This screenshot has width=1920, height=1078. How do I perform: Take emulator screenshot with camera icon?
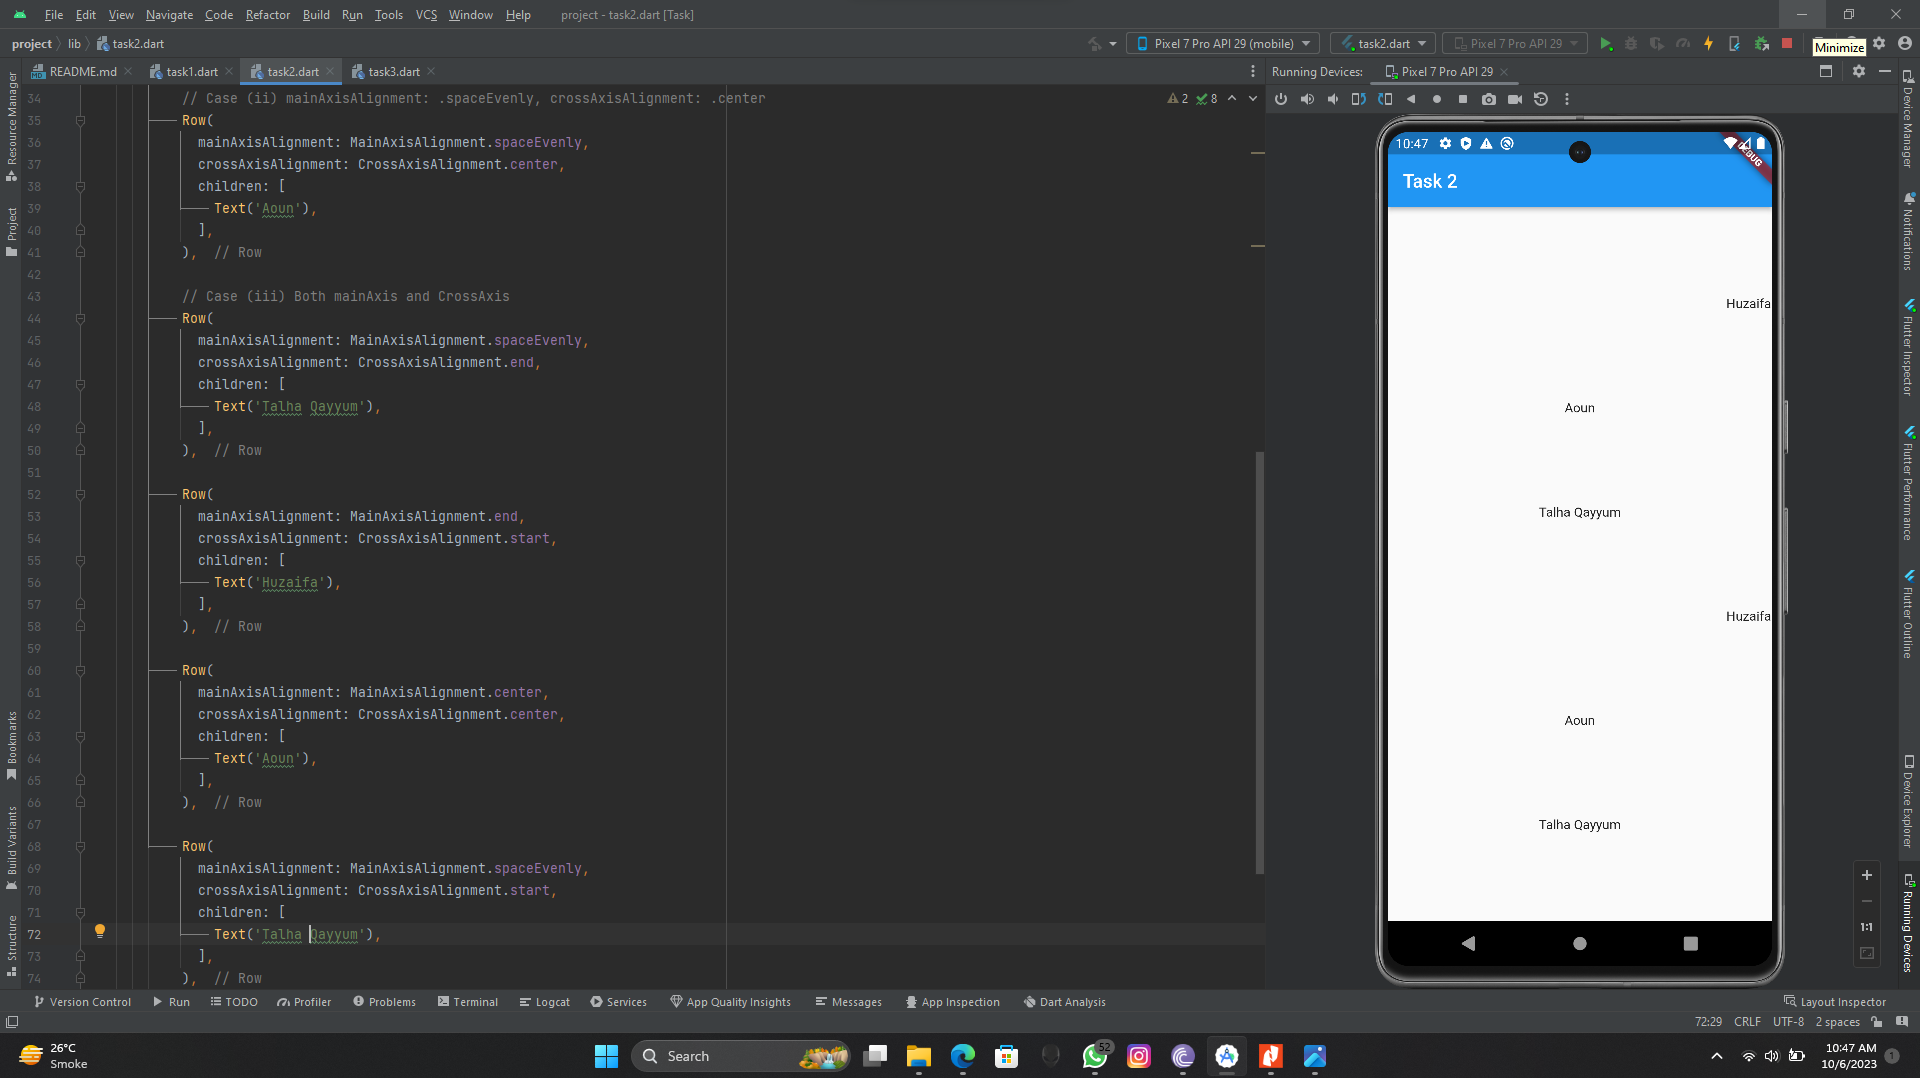click(x=1489, y=99)
